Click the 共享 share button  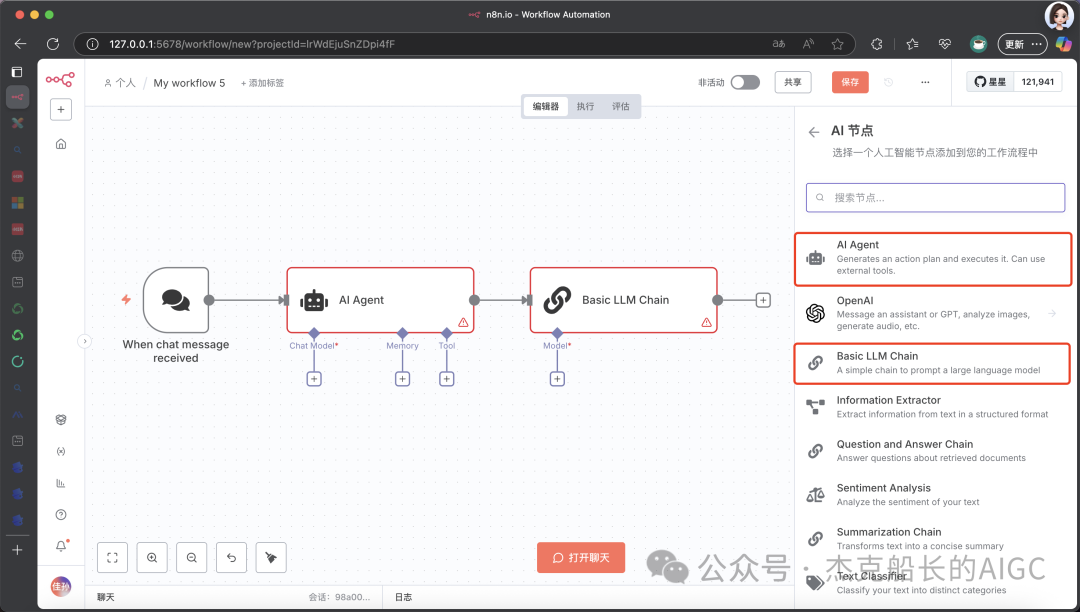(x=793, y=82)
